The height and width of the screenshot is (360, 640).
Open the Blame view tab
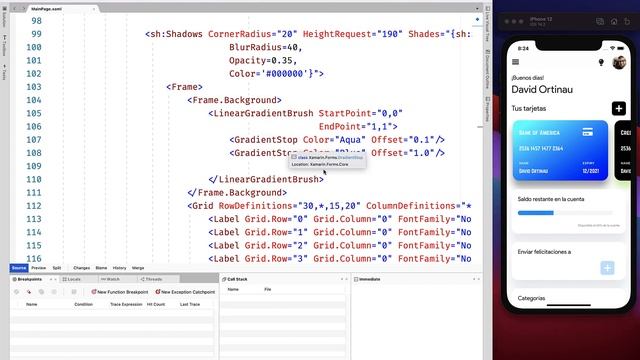101,268
